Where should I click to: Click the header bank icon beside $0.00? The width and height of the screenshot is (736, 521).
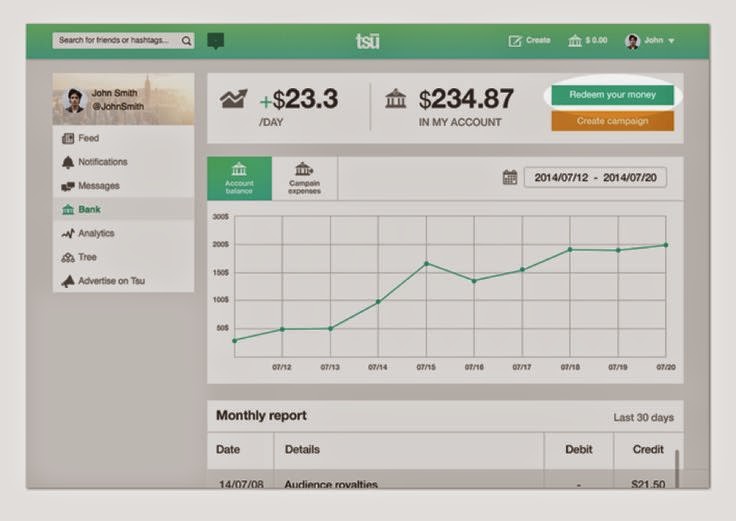click(575, 41)
